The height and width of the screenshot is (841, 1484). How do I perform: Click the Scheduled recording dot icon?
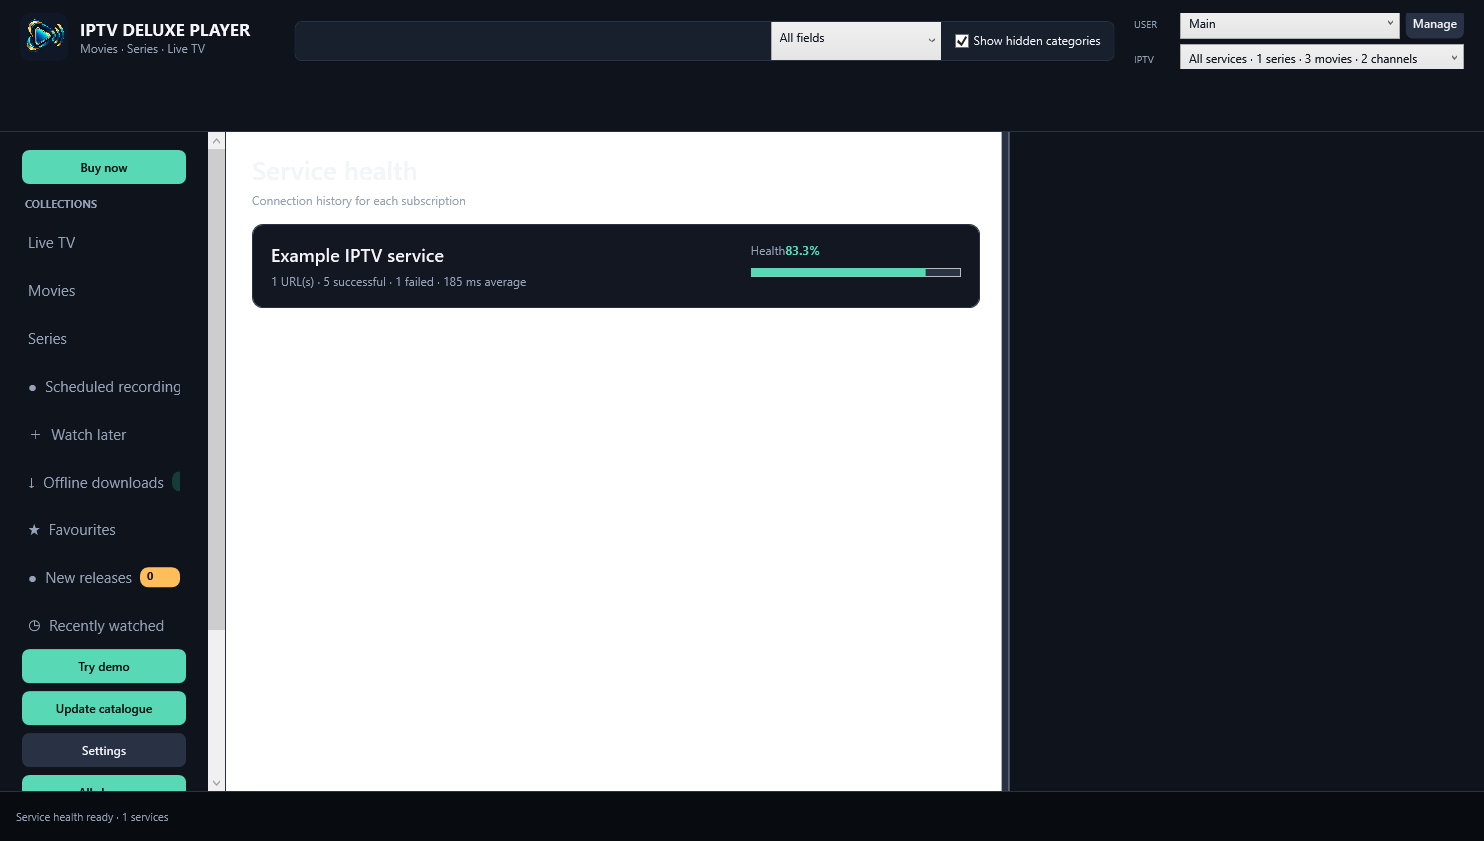pos(33,388)
